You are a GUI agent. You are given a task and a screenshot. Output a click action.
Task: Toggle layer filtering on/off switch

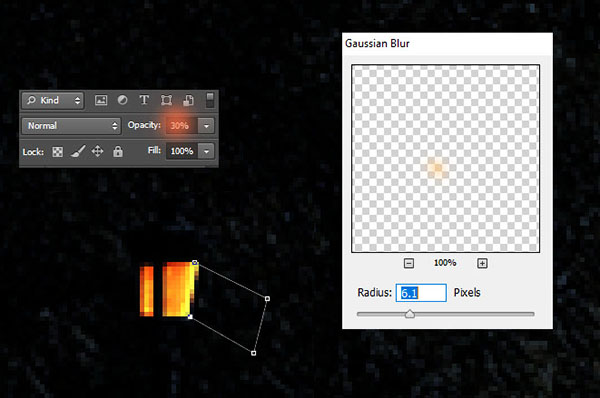coord(210,100)
